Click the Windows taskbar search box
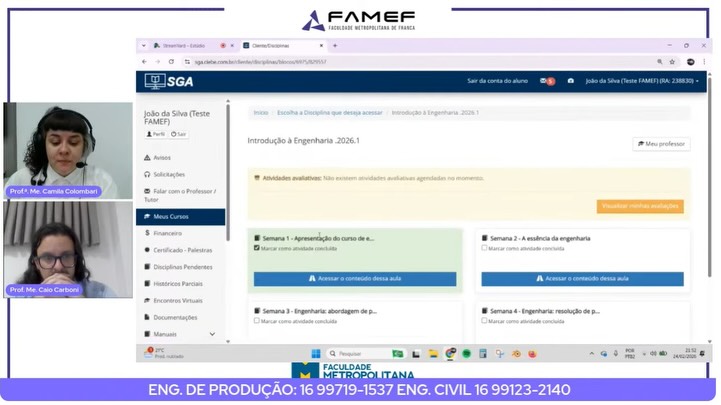Viewport: 721px width, 405px height. pos(358,353)
